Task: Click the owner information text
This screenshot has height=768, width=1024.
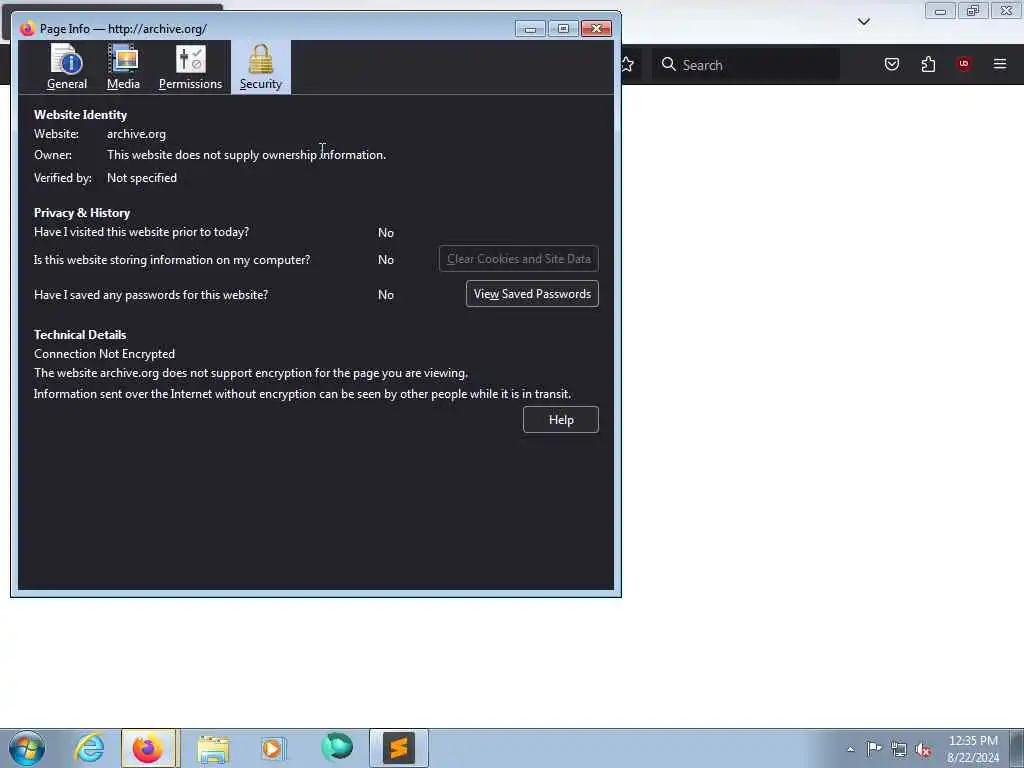Action: coord(246,155)
